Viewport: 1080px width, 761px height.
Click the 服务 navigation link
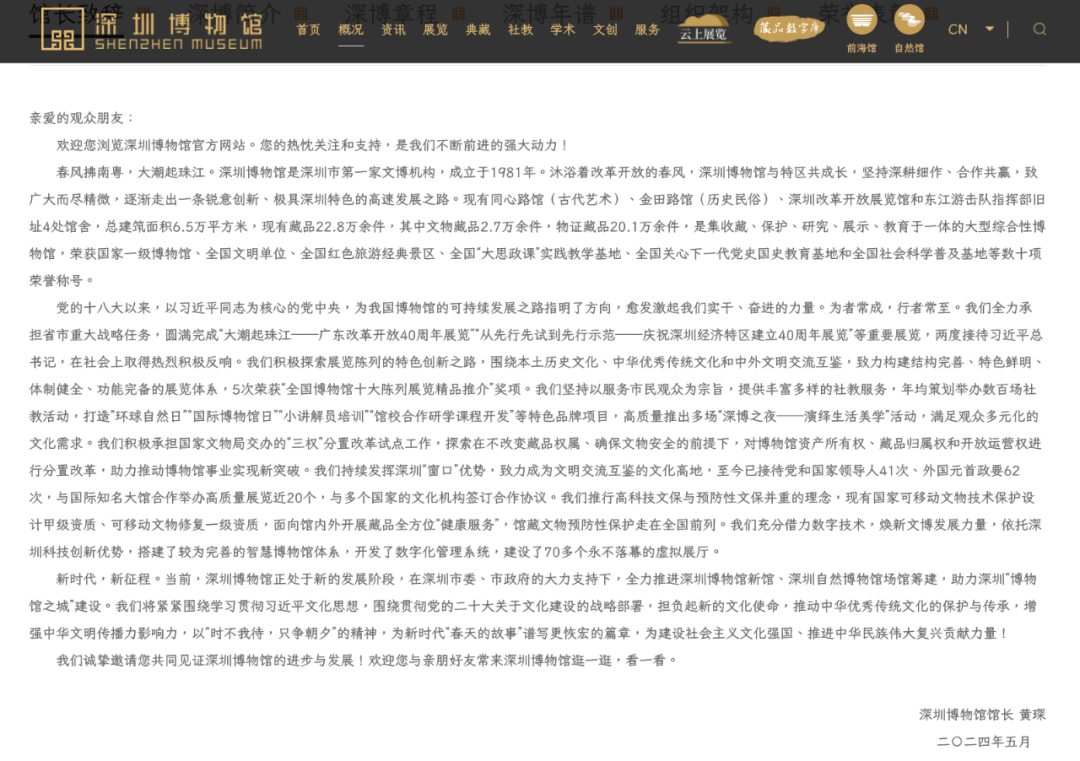[x=647, y=30]
